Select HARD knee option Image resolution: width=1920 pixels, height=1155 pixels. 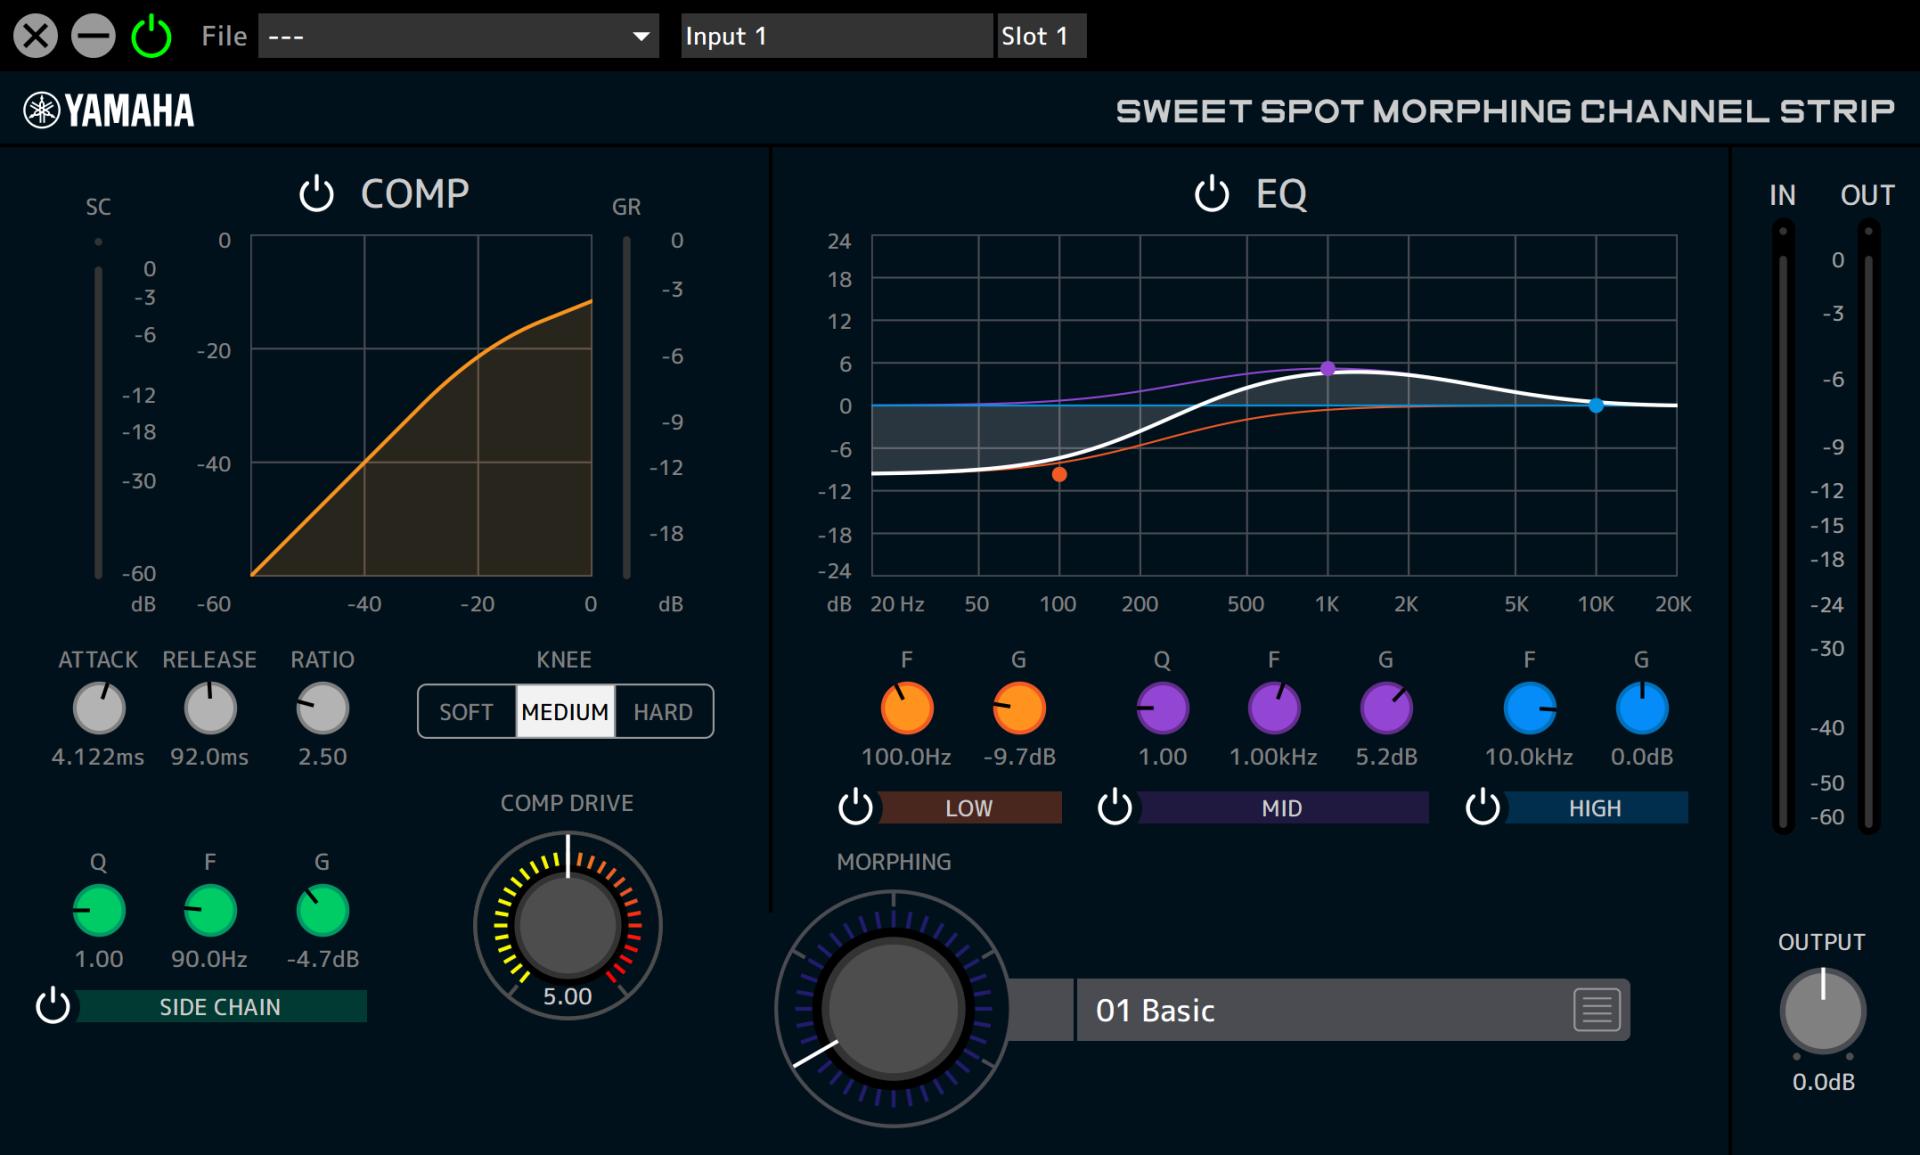point(663,712)
